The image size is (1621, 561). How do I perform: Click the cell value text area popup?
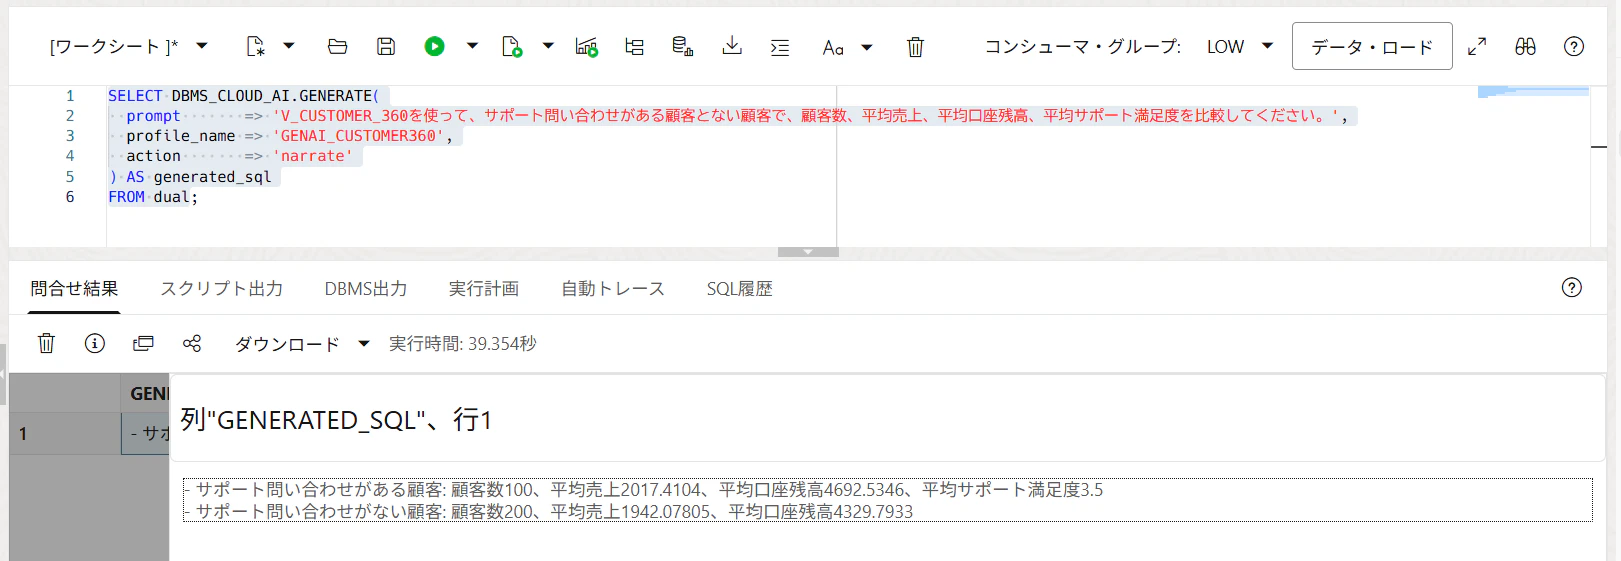(888, 500)
